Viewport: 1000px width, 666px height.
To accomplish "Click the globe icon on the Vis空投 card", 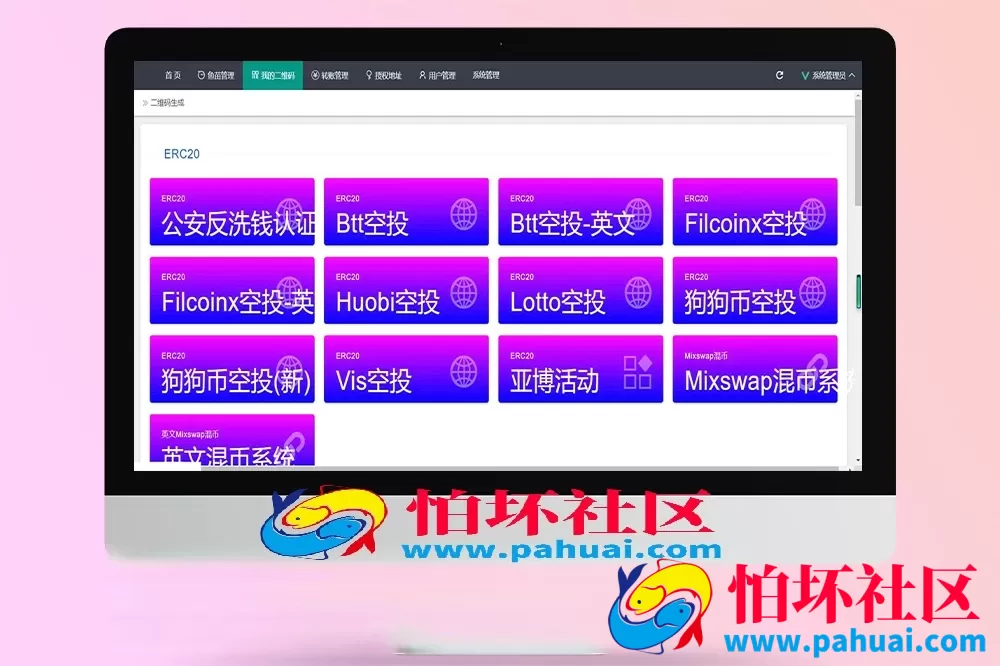I will (464, 371).
